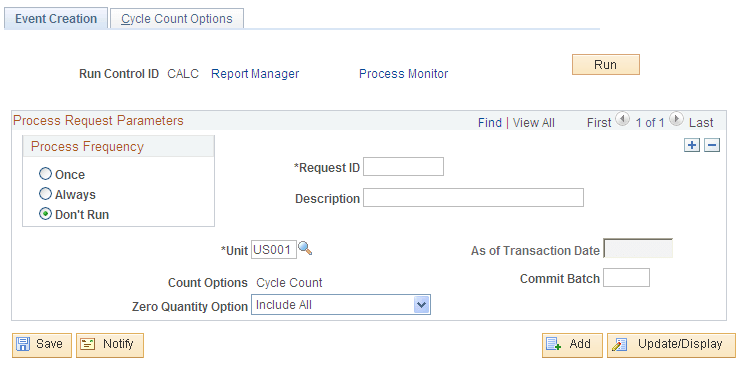
Task: Add a new row with plus icon
Action: pyautogui.click(x=692, y=146)
